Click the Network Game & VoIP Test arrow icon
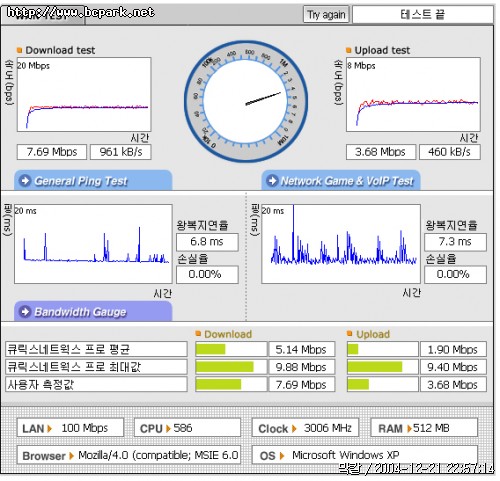500x481 pixels. [272, 181]
